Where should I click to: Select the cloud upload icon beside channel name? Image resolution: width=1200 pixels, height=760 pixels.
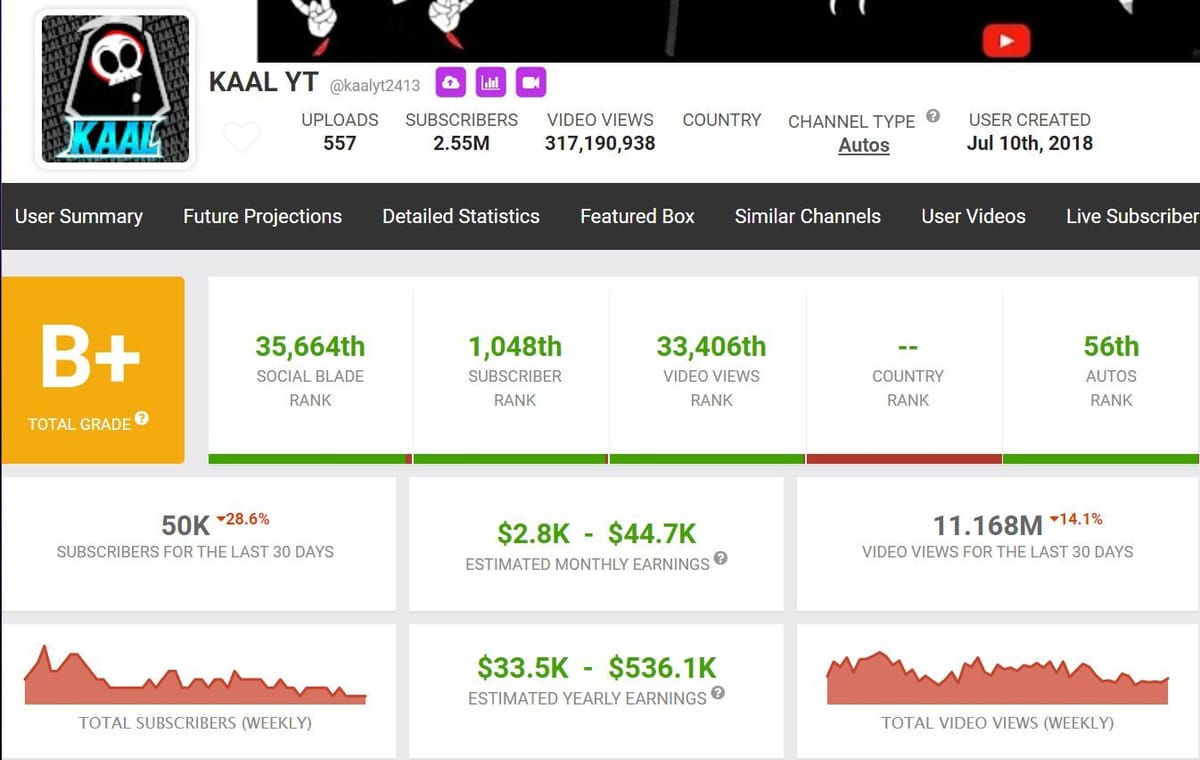(x=450, y=84)
